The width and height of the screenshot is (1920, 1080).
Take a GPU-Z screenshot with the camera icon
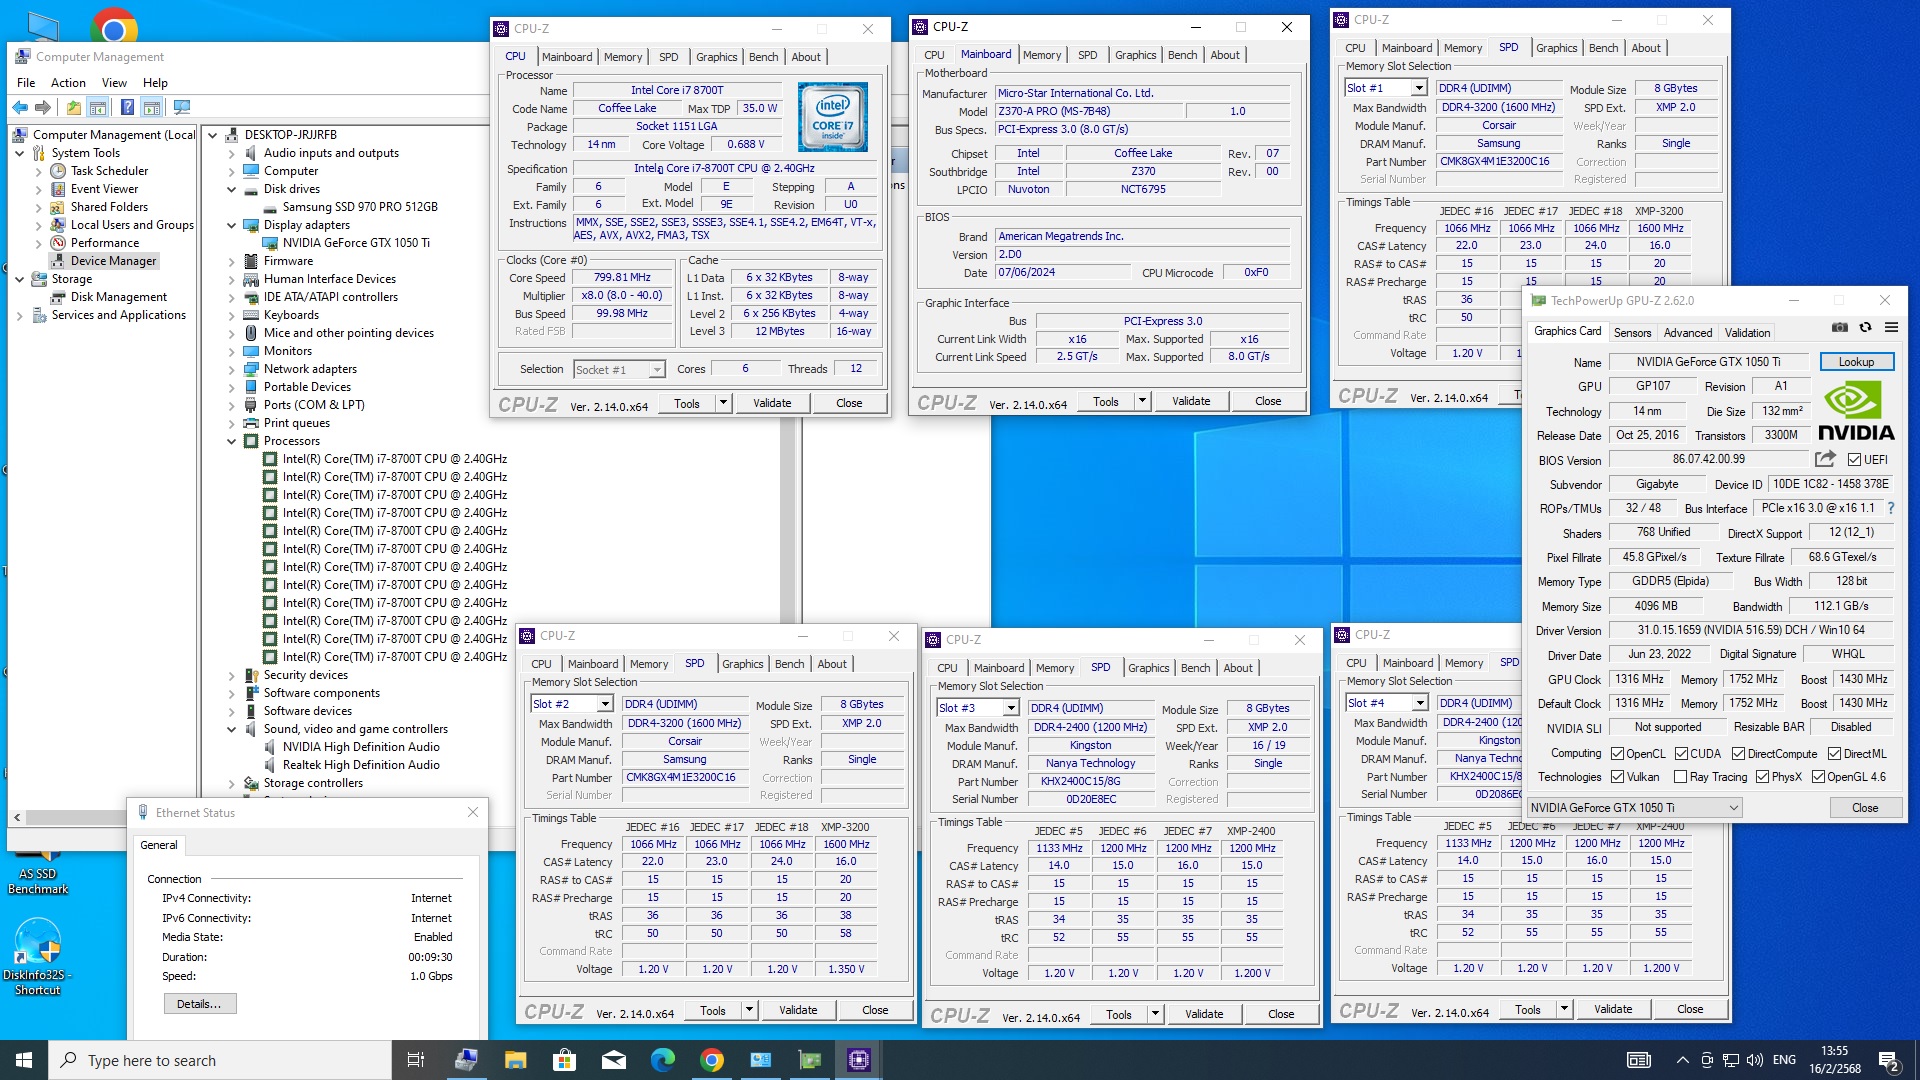1839,327
